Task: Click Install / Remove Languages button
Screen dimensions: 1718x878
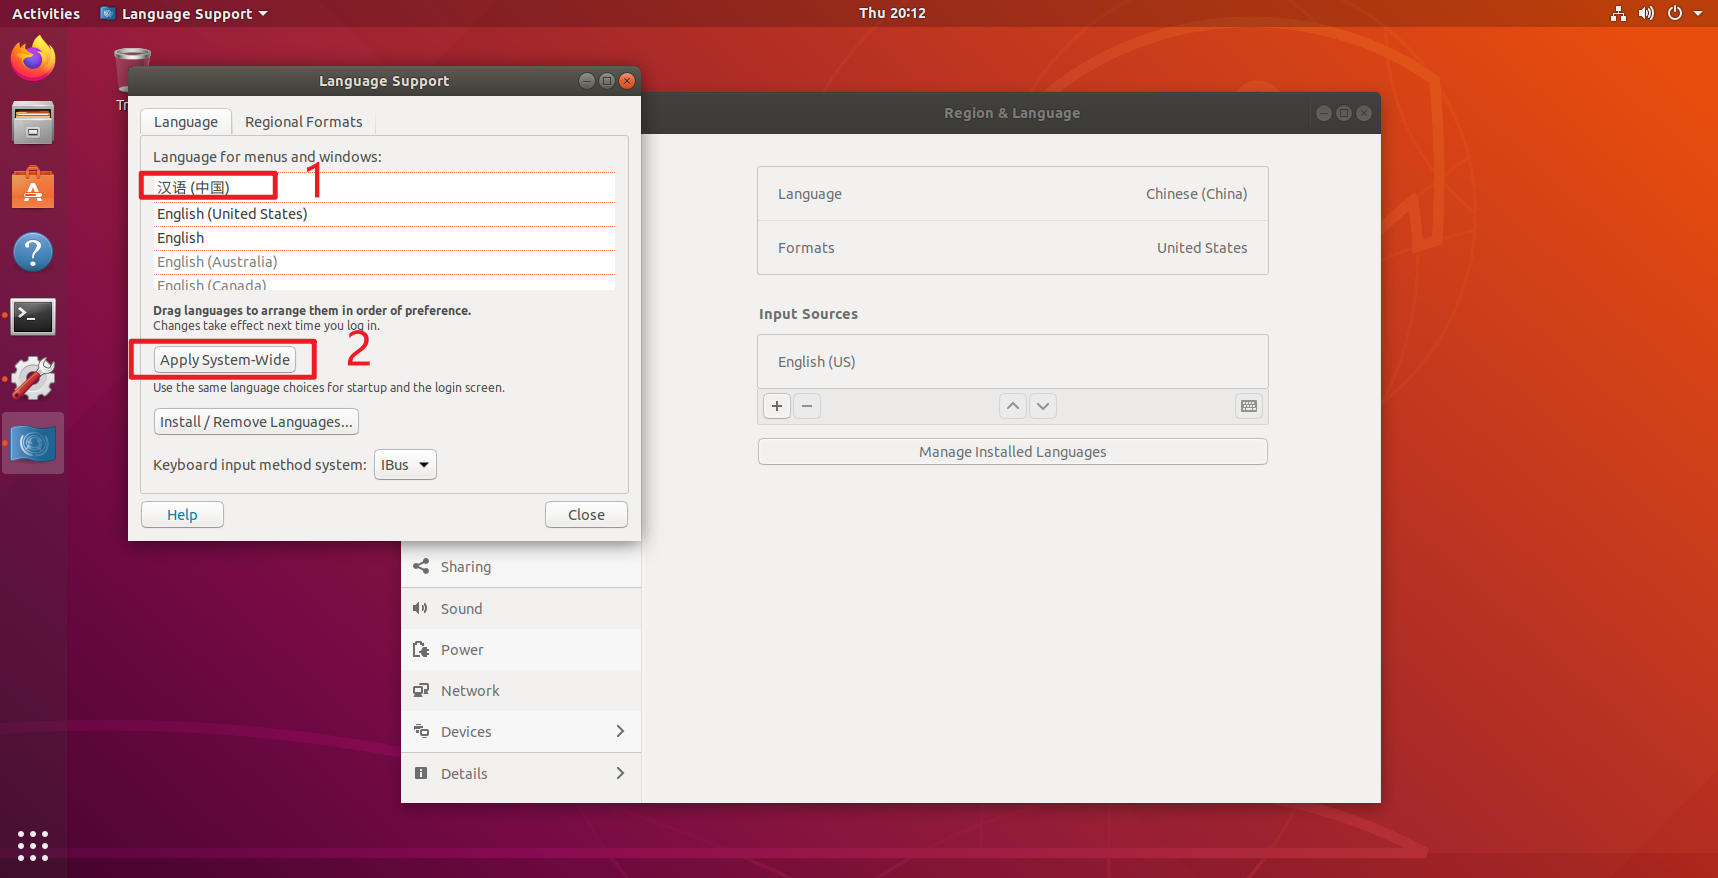Action: tap(256, 422)
